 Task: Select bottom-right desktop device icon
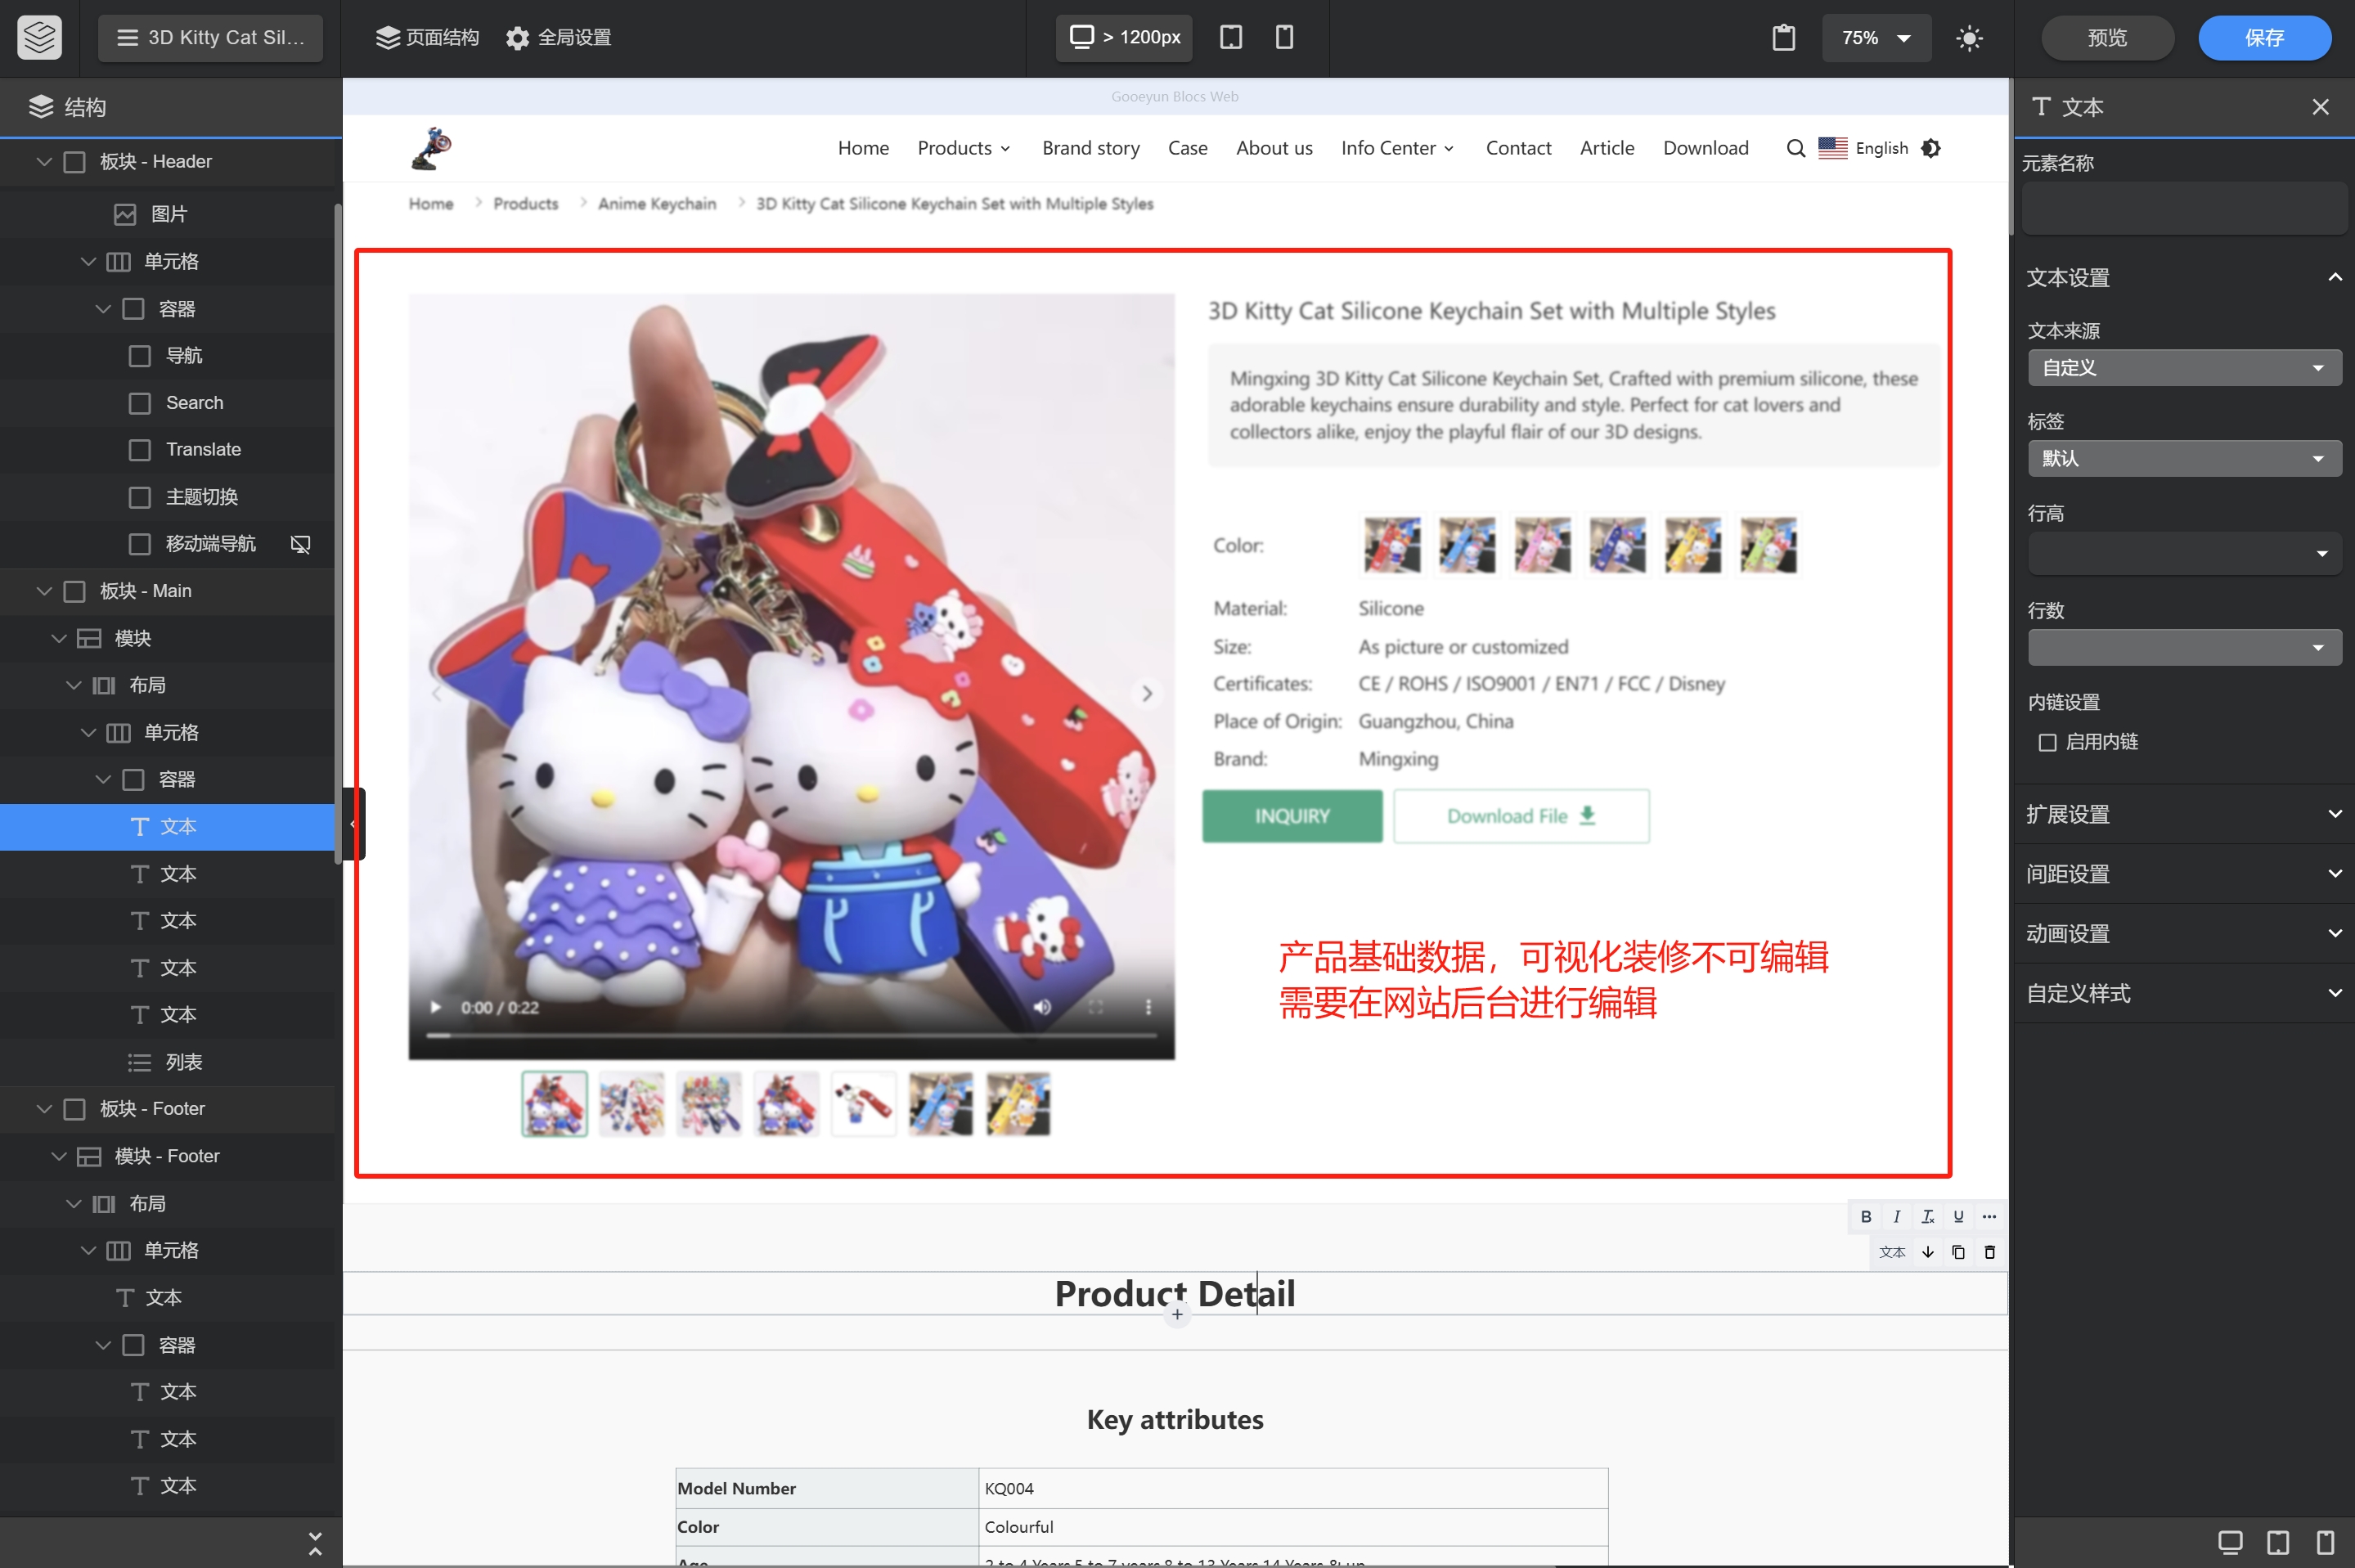click(x=2230, y=1542)
